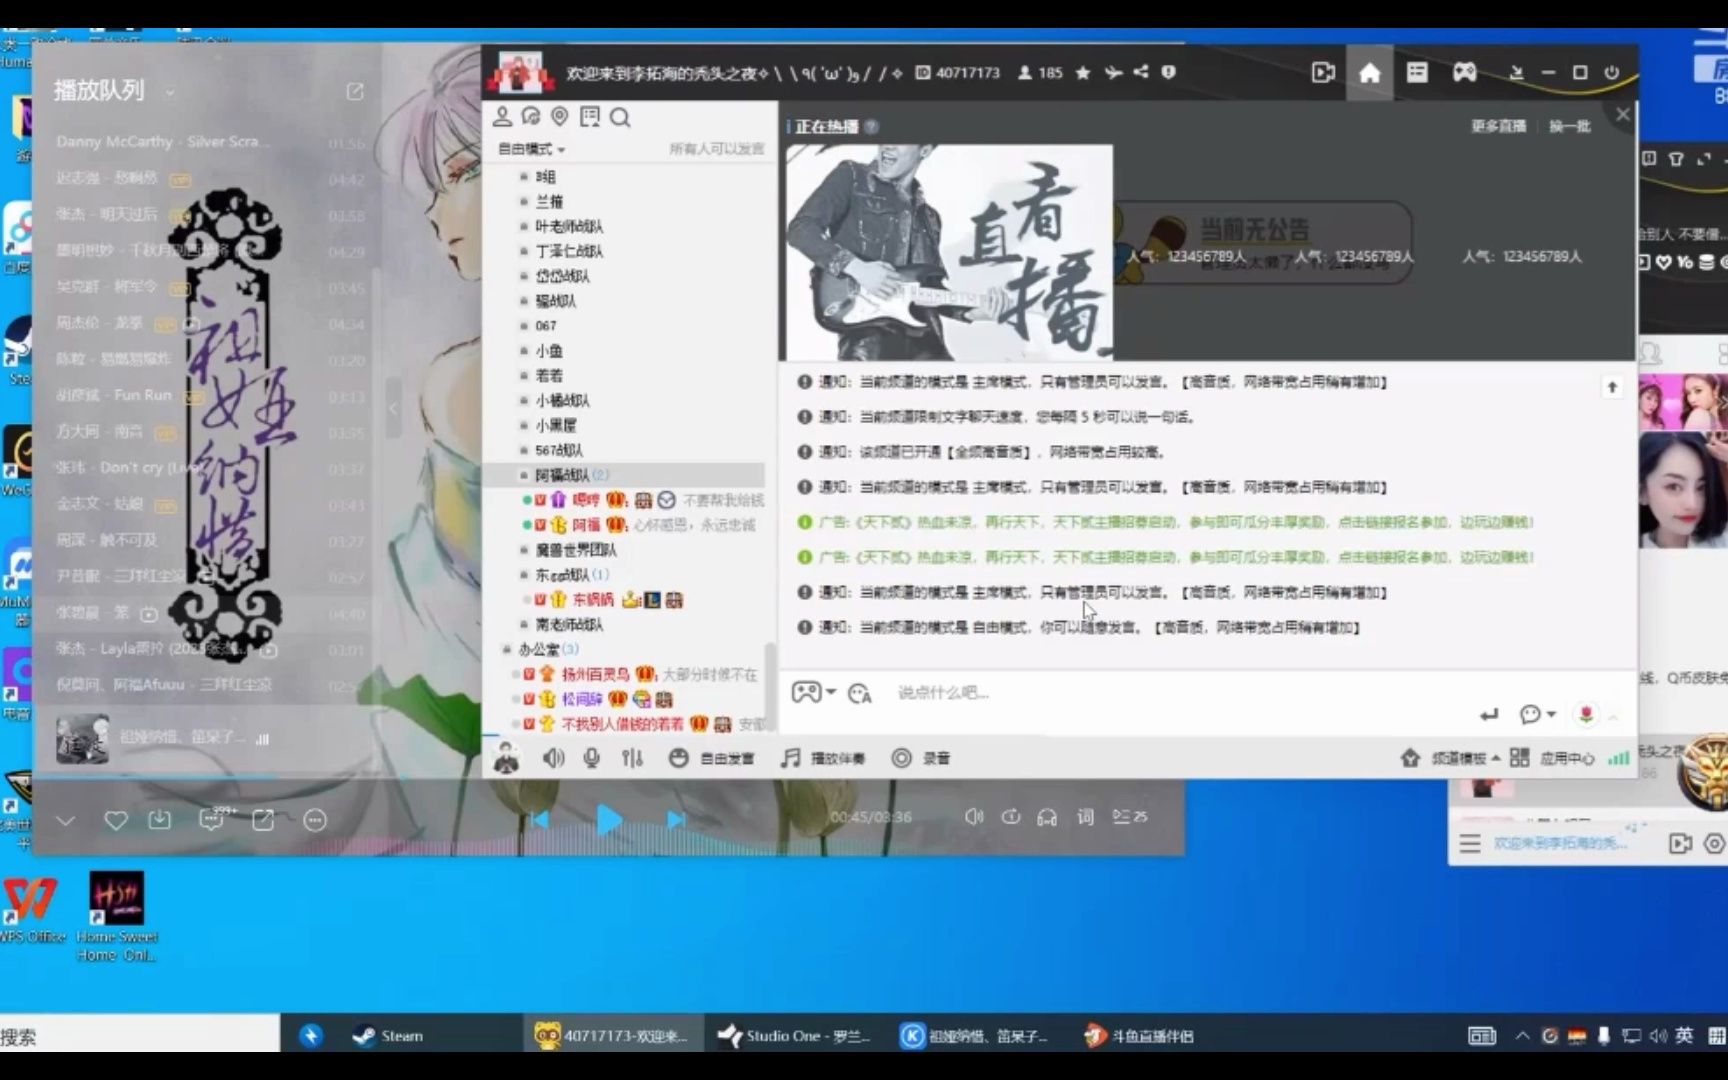
Task: Open the font style icon in chat input
Action: (860, 693)
